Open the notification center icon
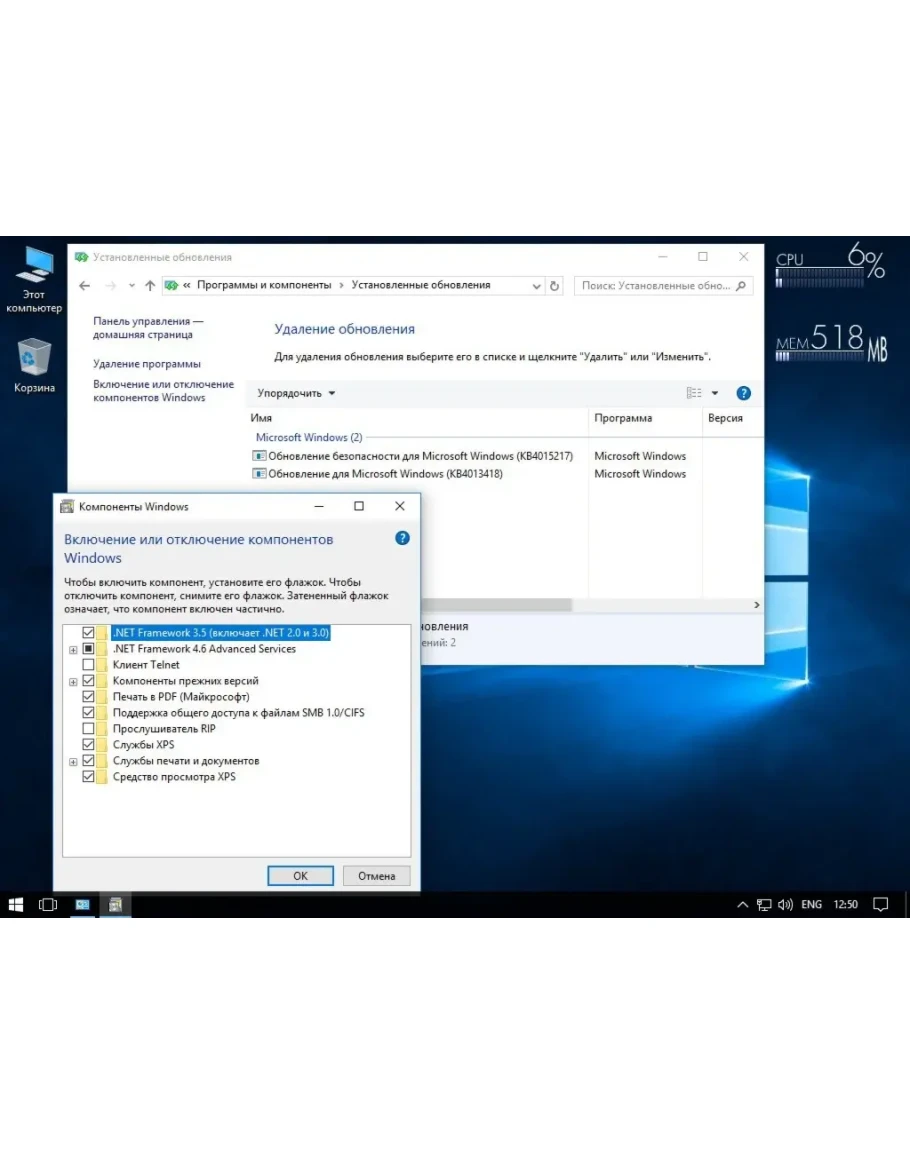910x1155 pixels. [x=880, y=904]
